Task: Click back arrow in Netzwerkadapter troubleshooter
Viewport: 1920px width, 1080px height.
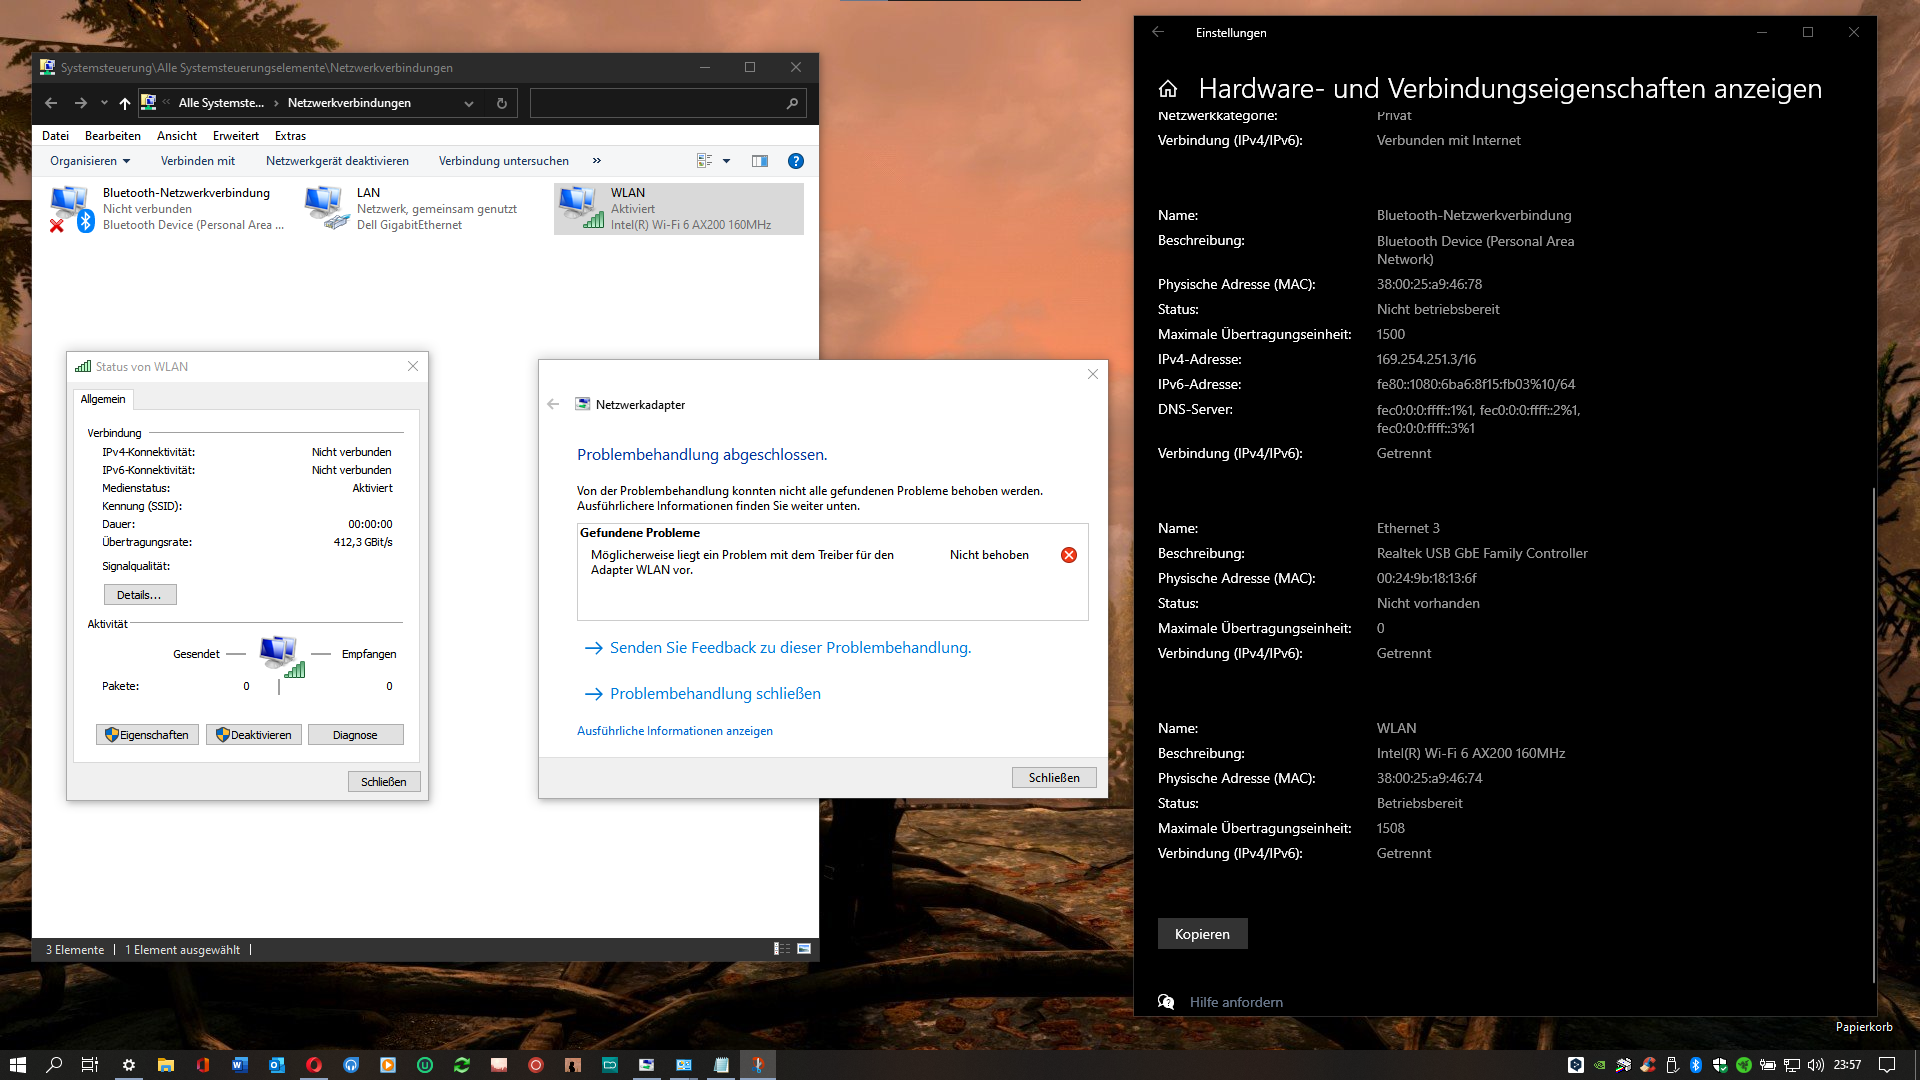Action: [553, 404]
